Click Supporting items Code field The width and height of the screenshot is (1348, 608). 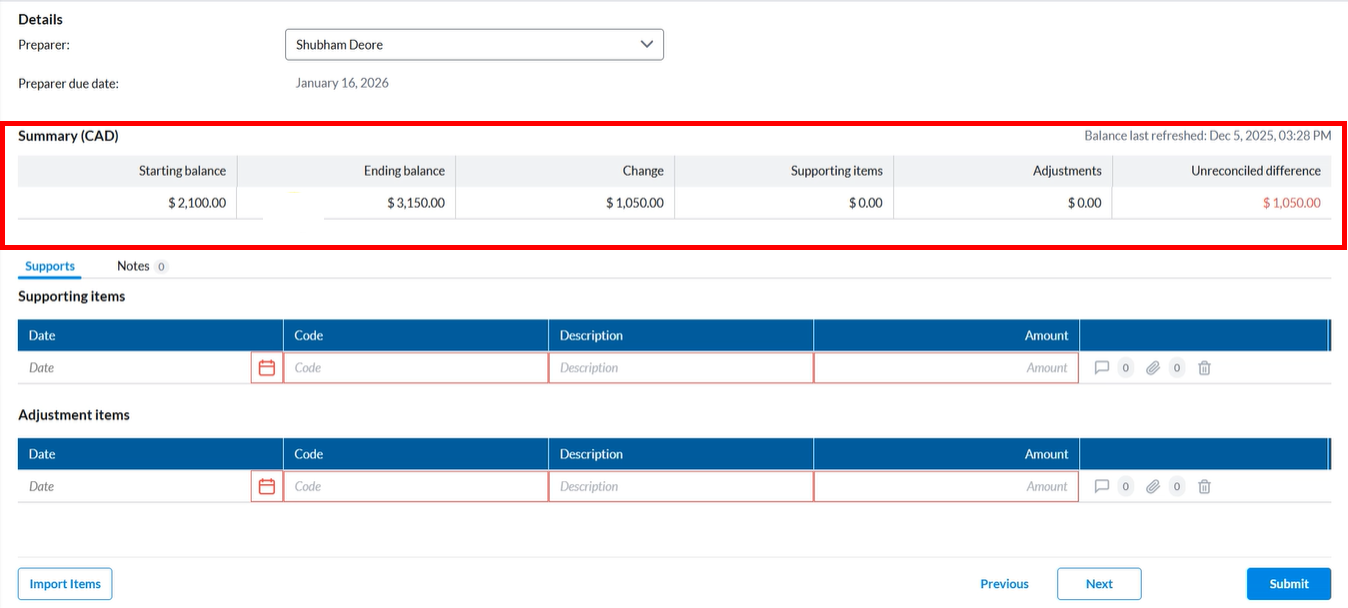pyautogui.click(x=415, y=368)
